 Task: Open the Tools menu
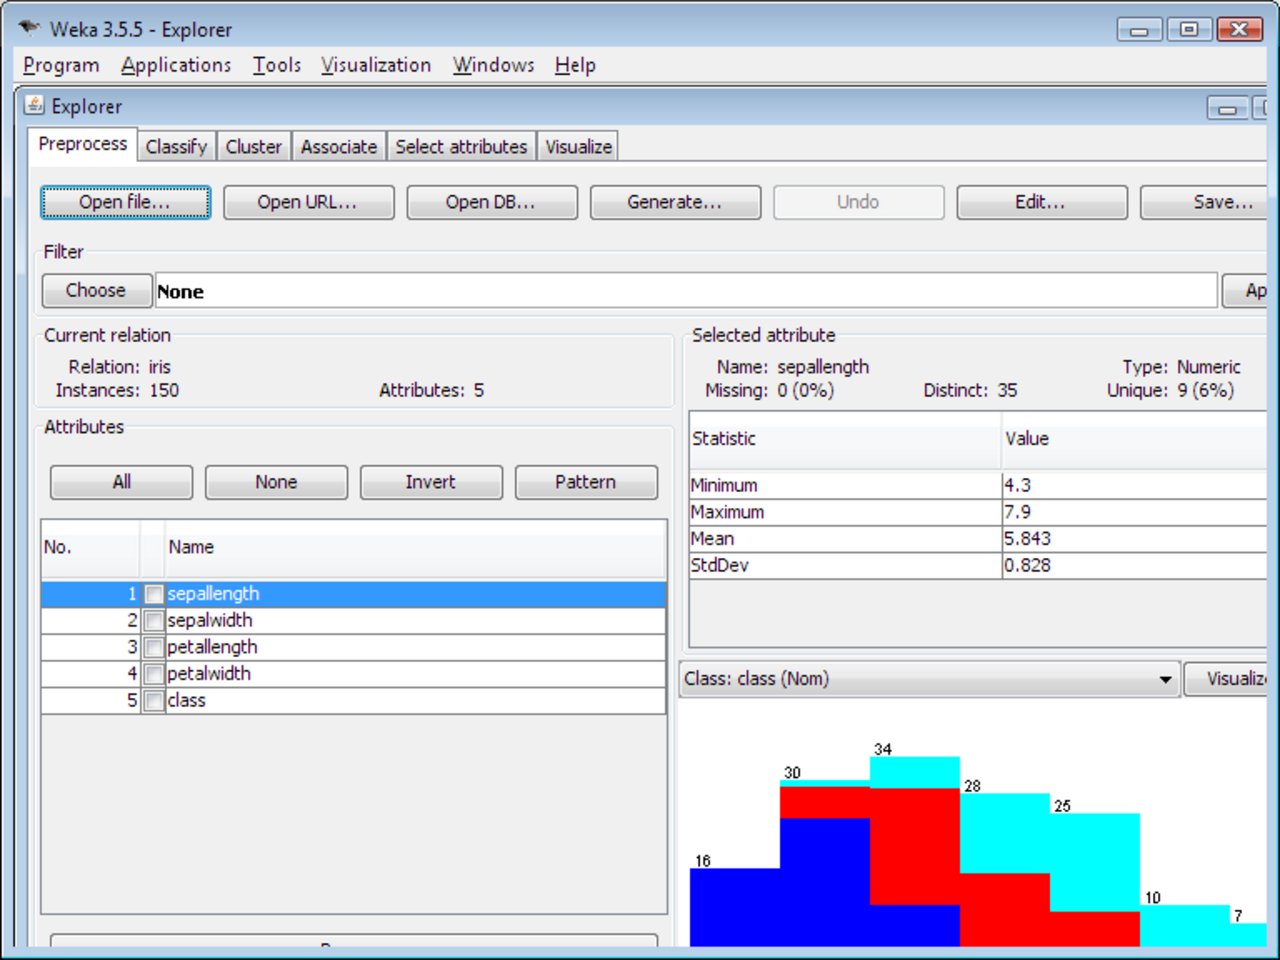(277, 65)
